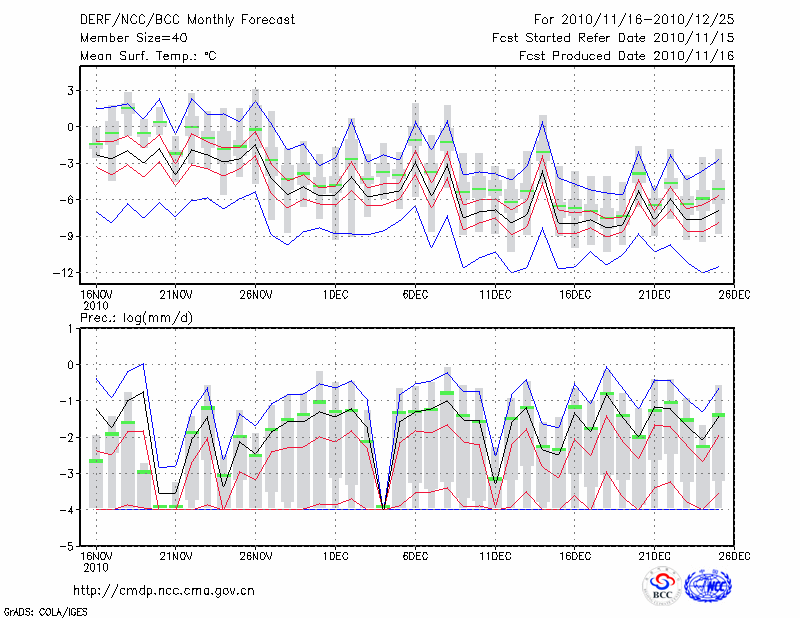Screen dimensions: 800x618
Task: Open the cmdp.ncc.cma.gov.cn URL link
Action: pyautogui.click(x=164, y=591)
